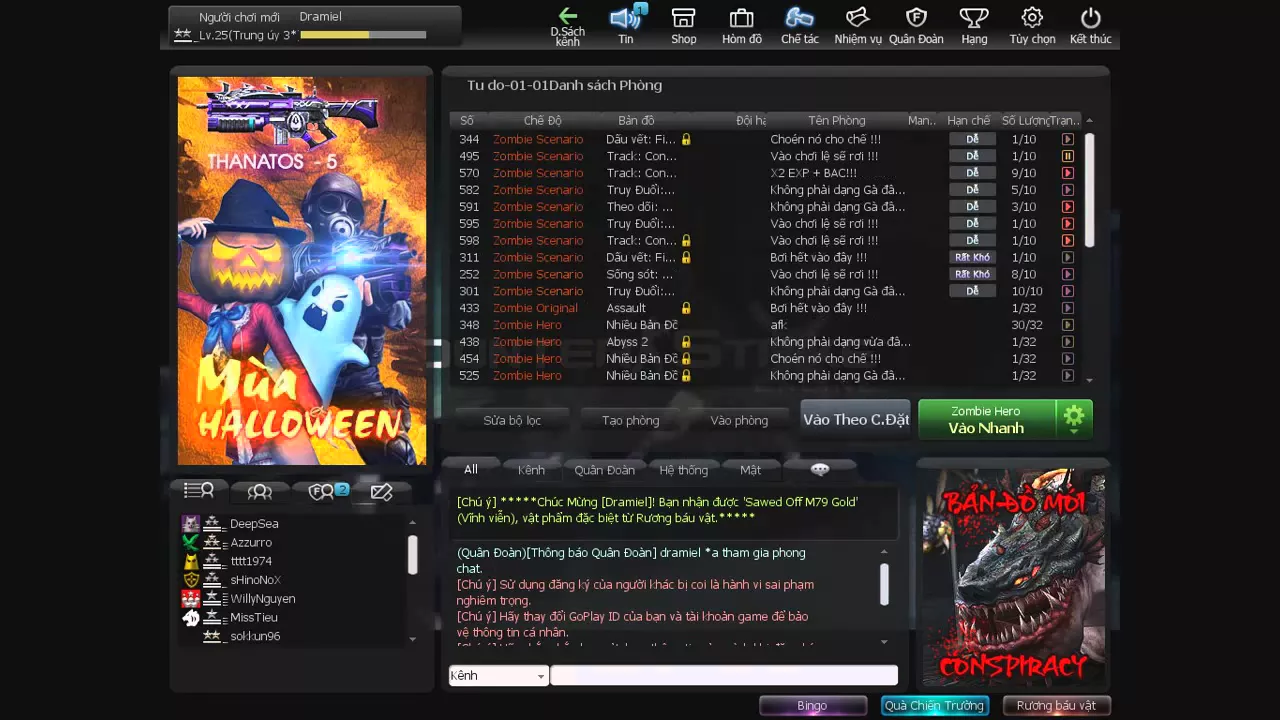Click the Kết thúc power icon
Viewport: 1280px width, 720px height.
1091,27
